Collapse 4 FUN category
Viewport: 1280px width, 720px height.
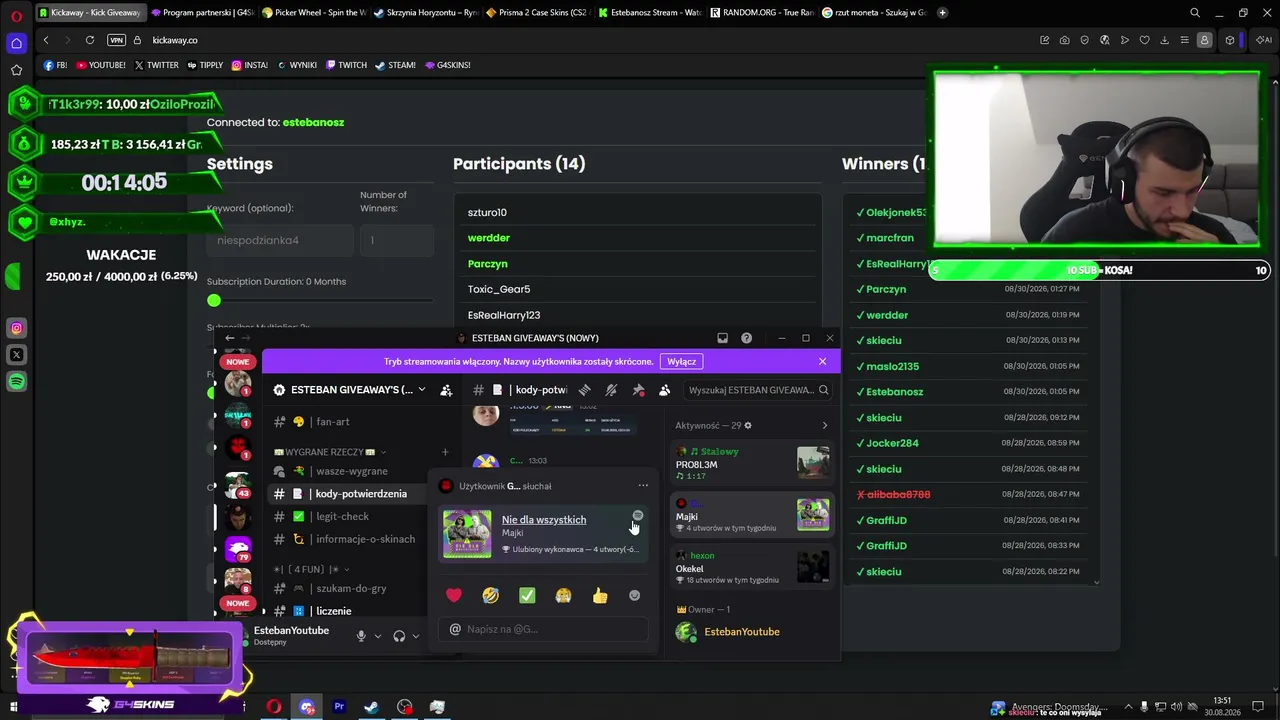312,569
